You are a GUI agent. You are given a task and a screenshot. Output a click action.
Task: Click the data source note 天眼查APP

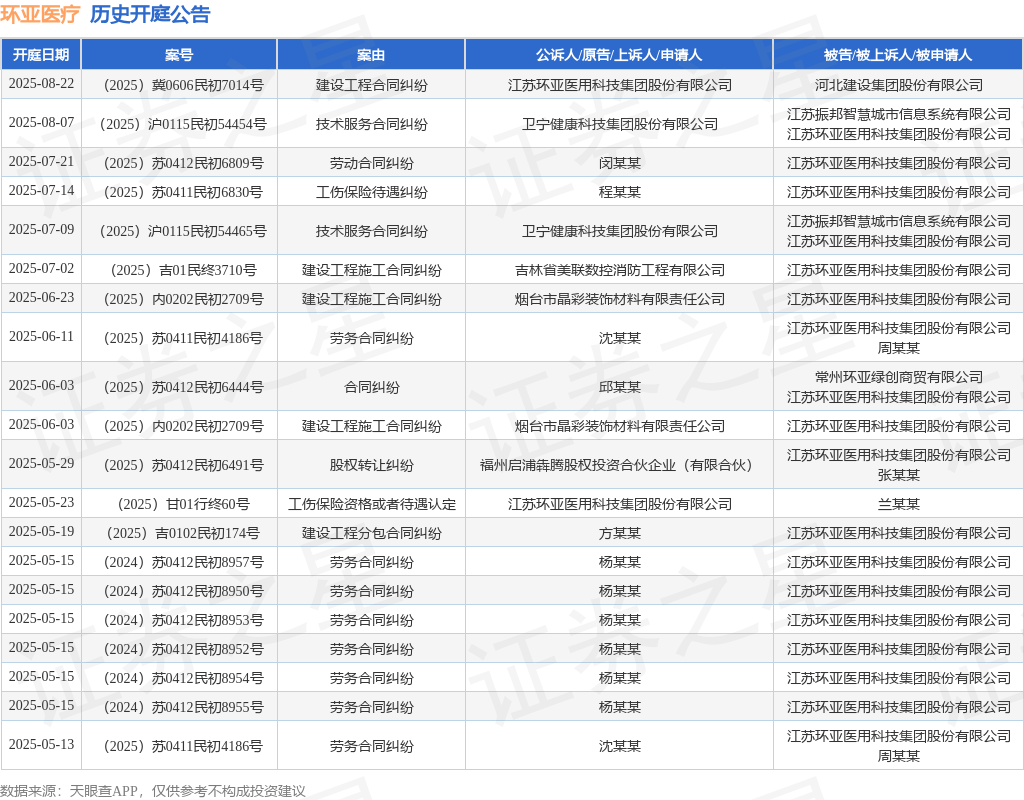(103, 792)
